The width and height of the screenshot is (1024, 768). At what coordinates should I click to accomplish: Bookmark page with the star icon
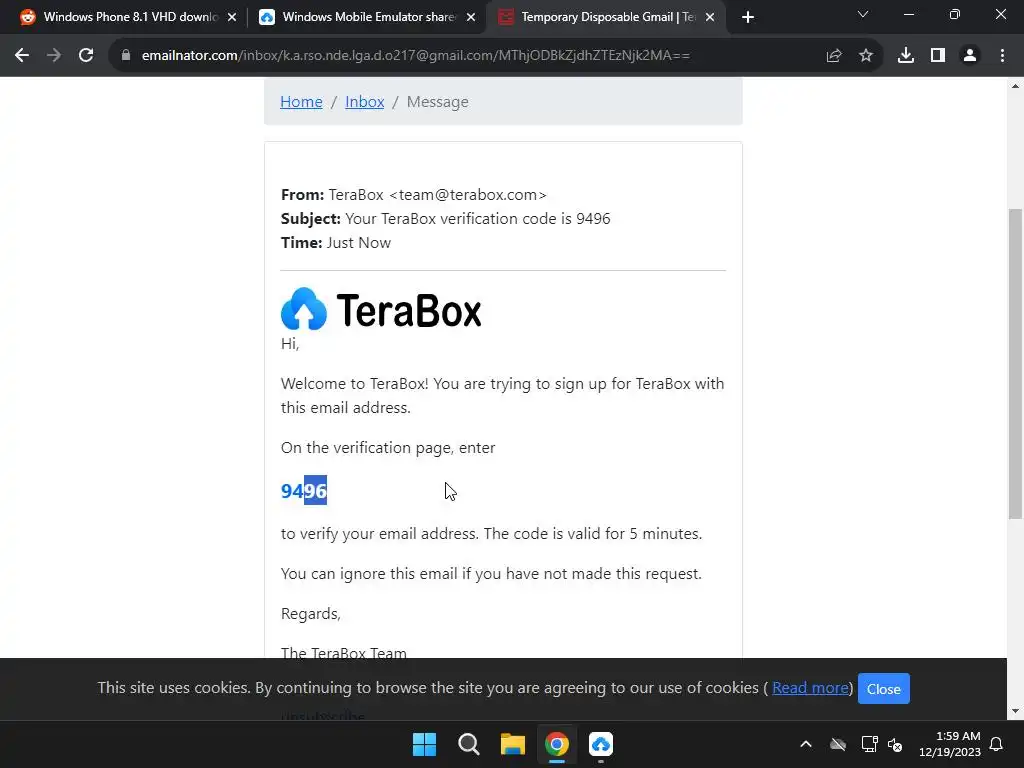(x=866, y=56)
